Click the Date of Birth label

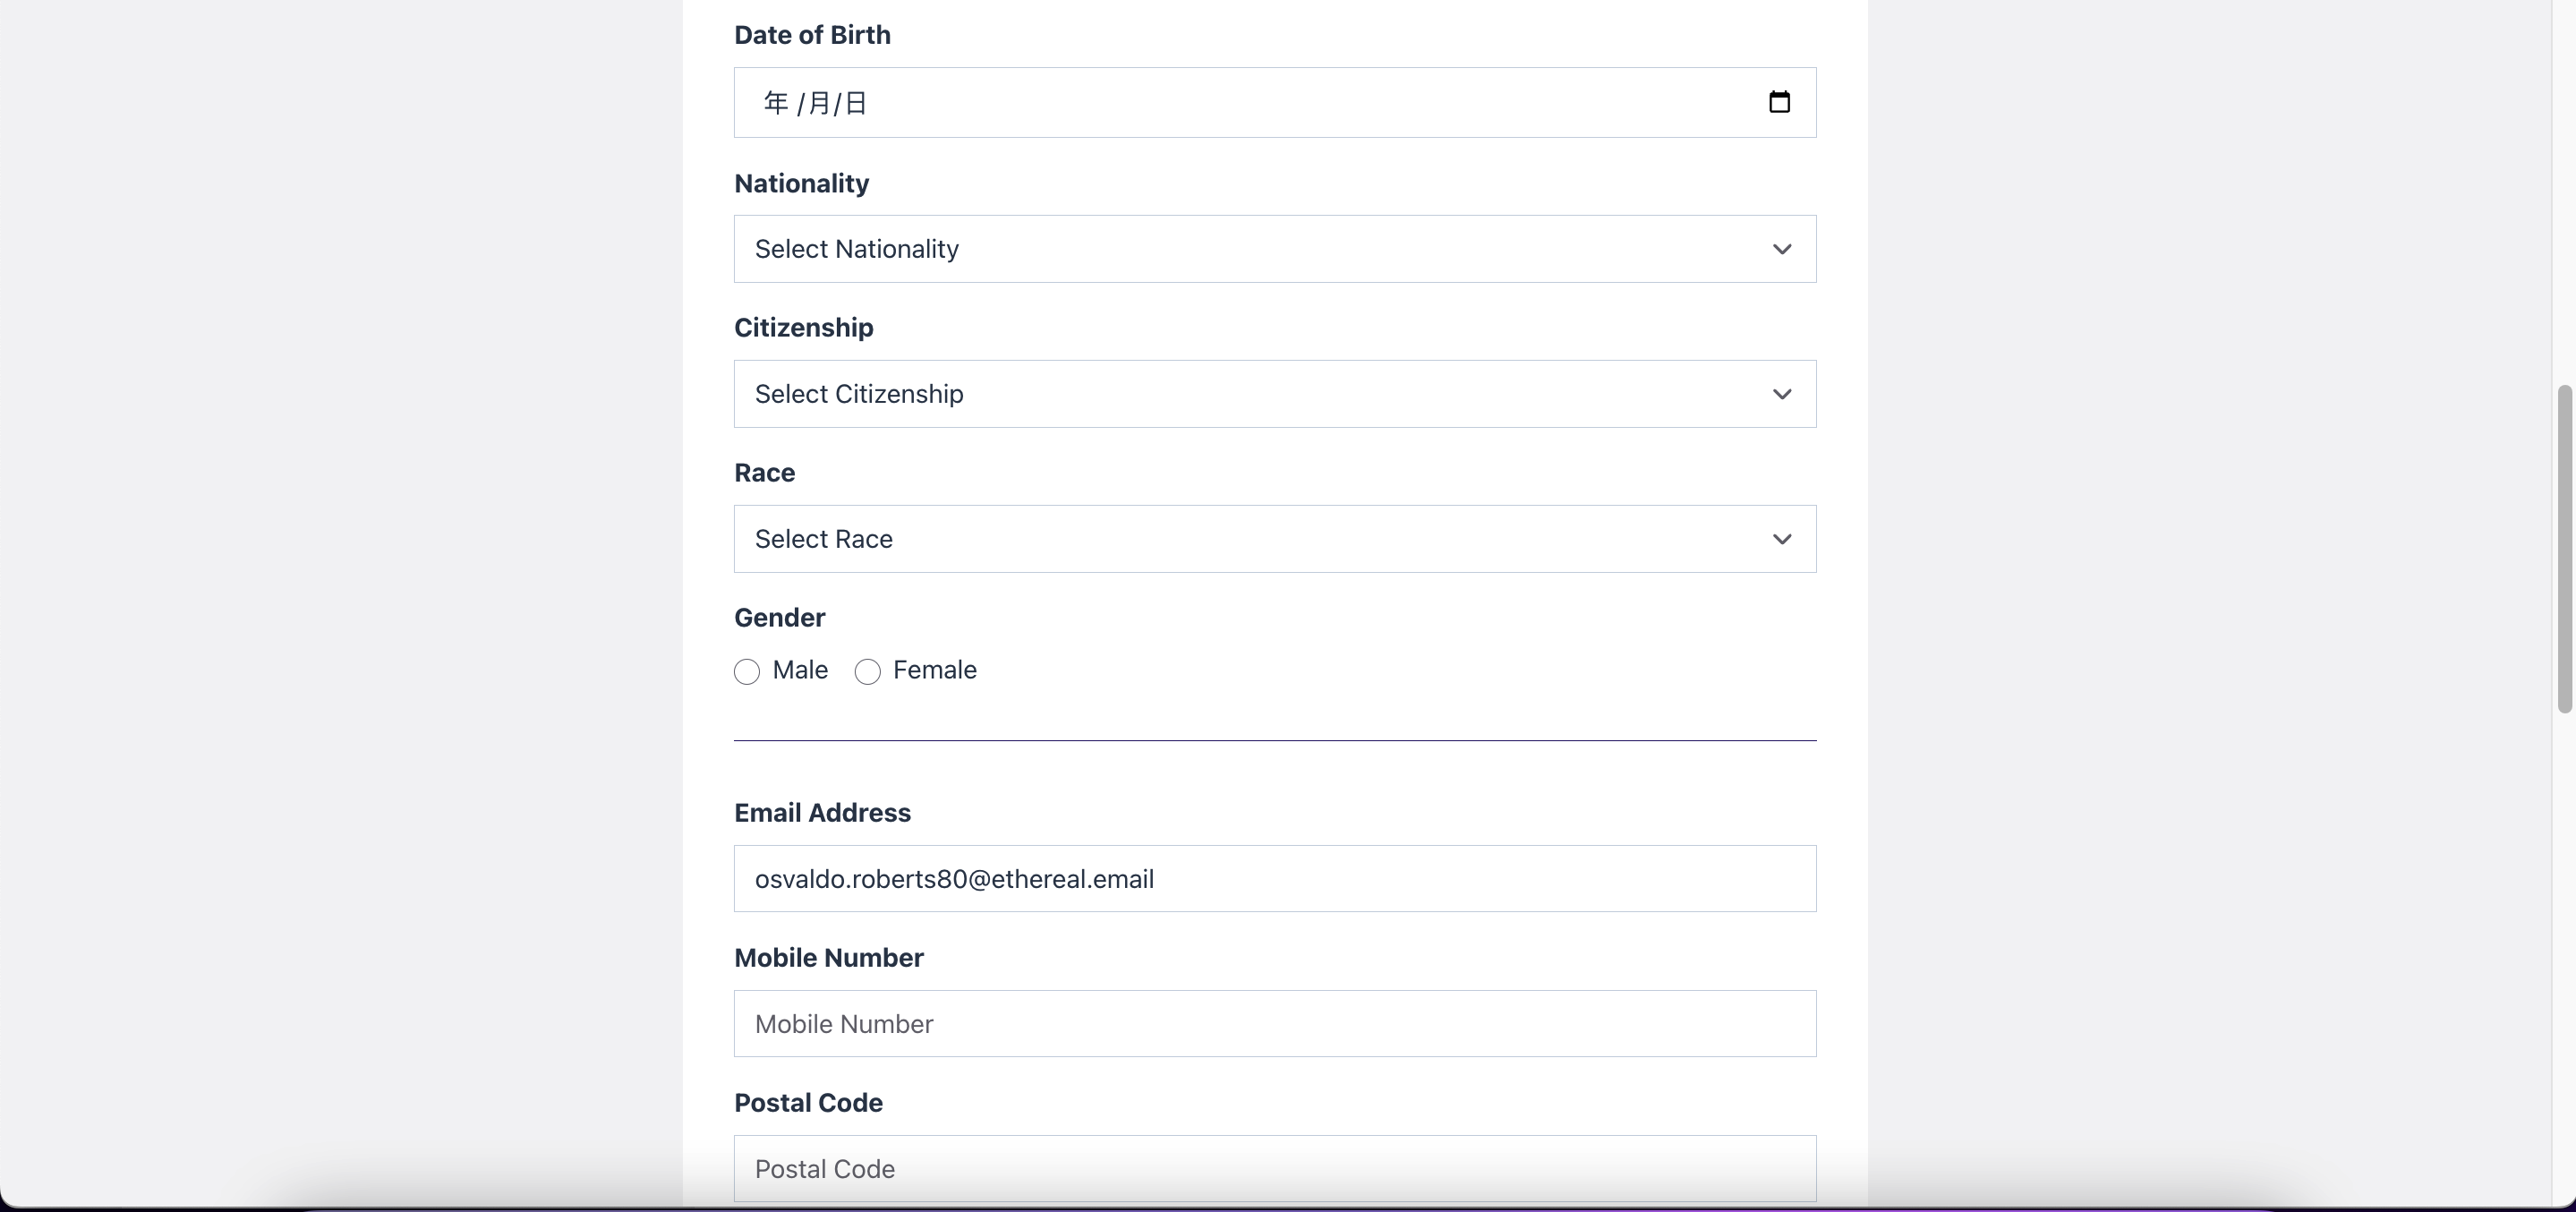pos(812,35)
